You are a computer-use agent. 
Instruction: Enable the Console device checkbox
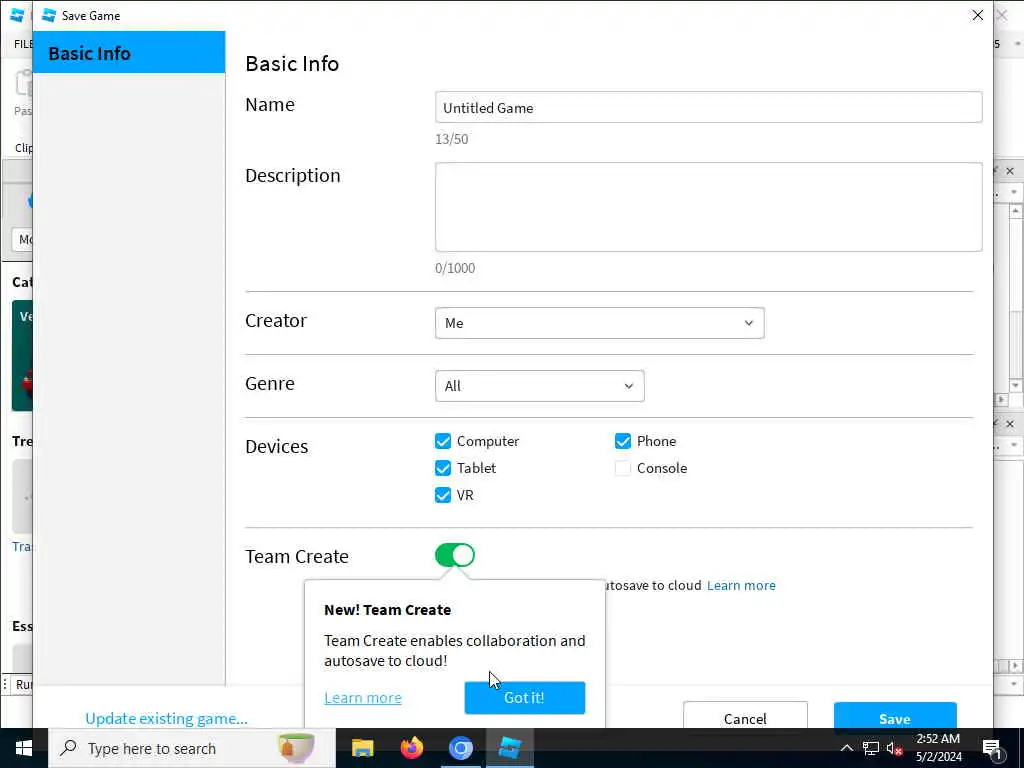click(x=623, y=468)
